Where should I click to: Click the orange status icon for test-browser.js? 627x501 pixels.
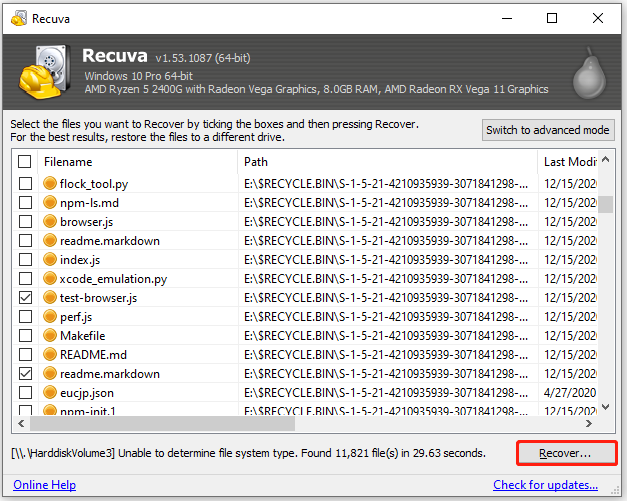50,297
